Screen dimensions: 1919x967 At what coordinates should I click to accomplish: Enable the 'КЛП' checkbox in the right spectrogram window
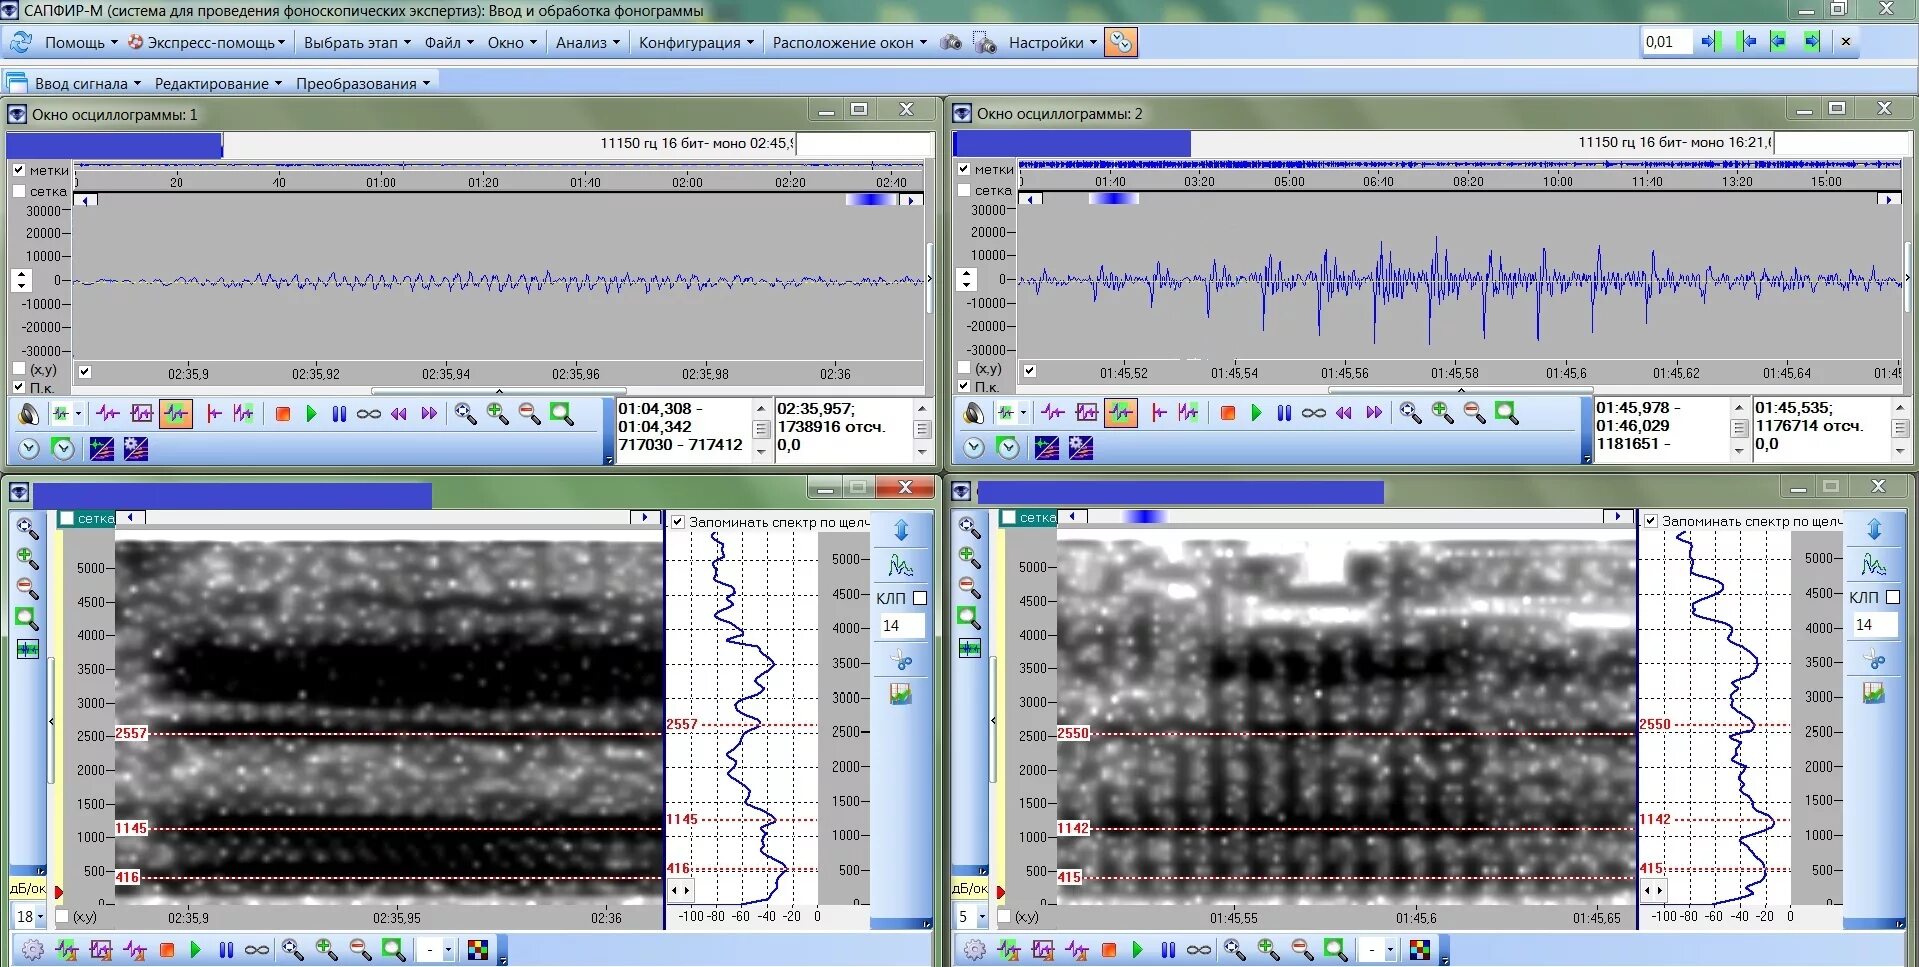[1893, 597]
